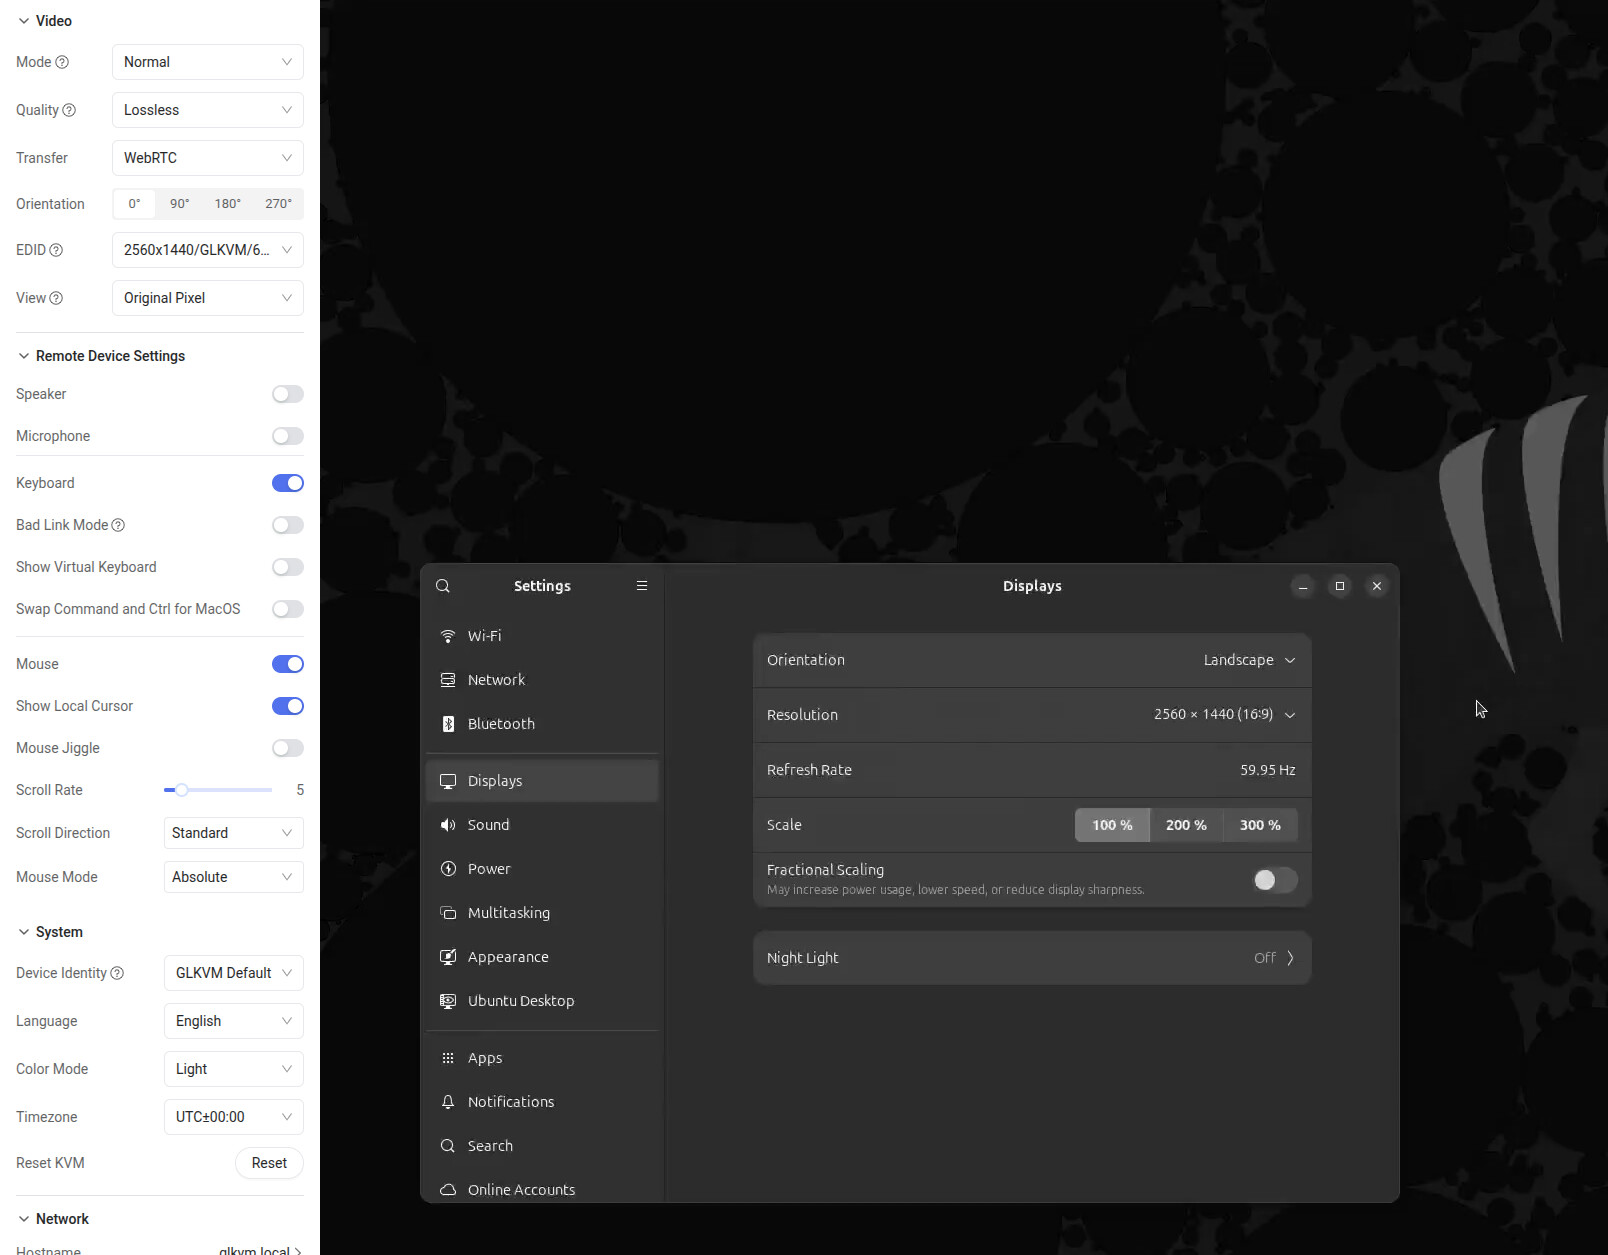
Task: Click the help icon next to View
Action: 56,298
